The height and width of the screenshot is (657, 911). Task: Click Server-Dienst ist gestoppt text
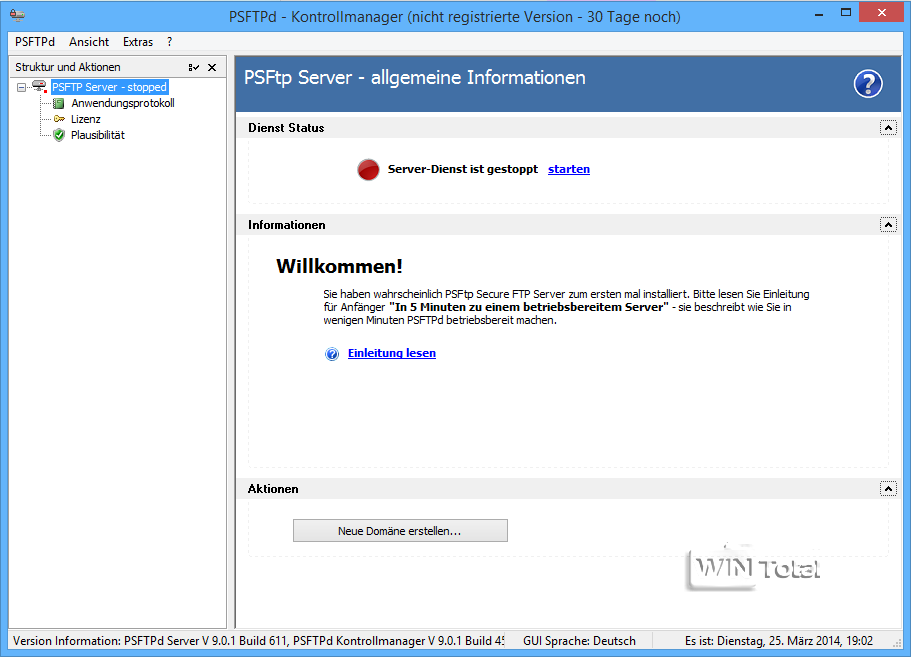pos(462,169)
